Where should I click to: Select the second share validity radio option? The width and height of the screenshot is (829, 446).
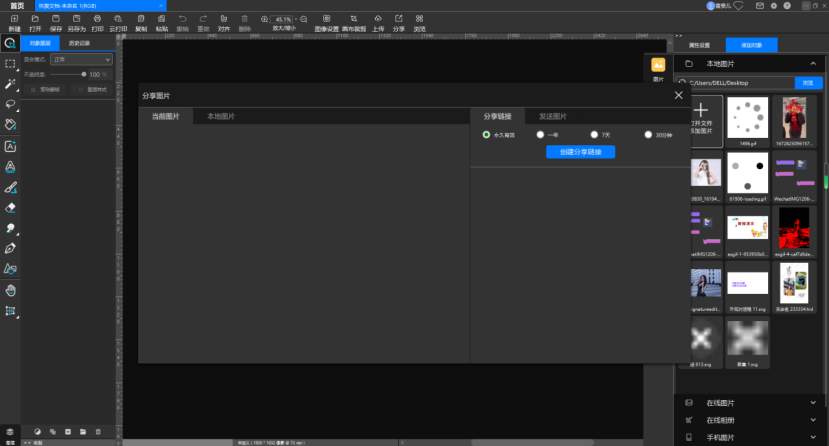coord(540,135)
